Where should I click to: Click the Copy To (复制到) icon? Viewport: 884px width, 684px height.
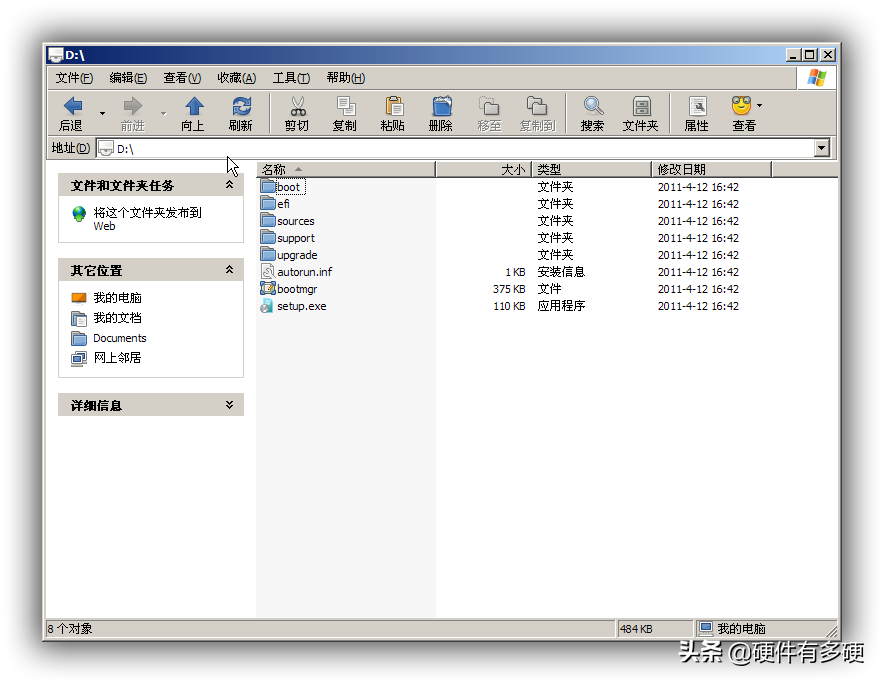click(537, 106)
